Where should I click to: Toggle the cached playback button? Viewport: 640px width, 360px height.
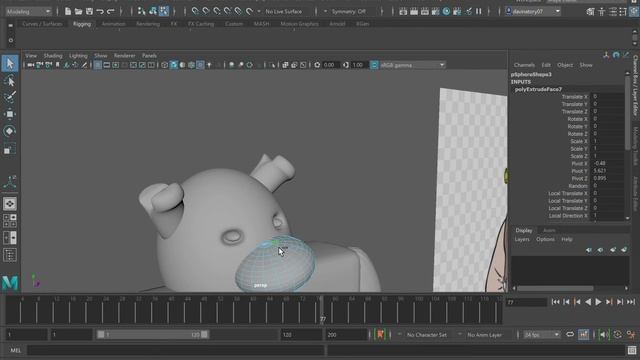pyautogui.click(x=584, y=335)
